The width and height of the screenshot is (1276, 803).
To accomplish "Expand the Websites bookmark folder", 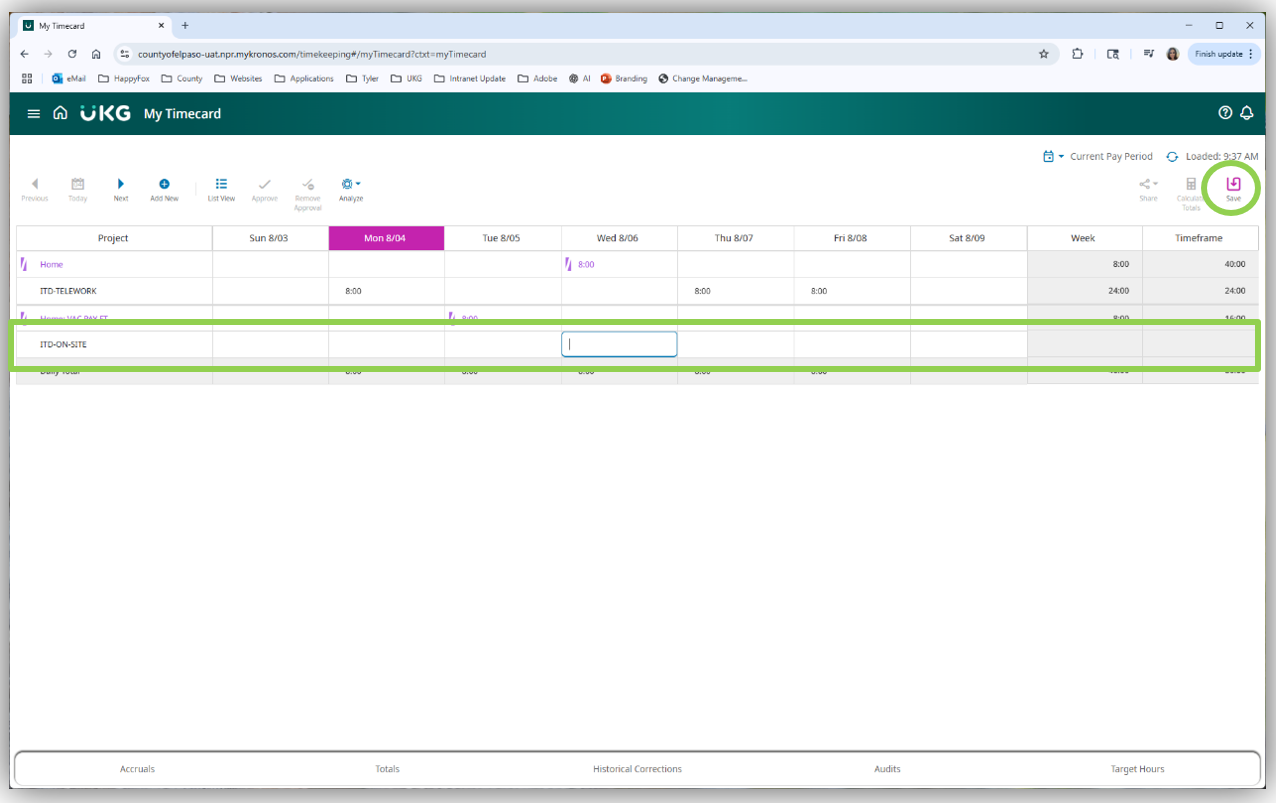I will [238, 78].
